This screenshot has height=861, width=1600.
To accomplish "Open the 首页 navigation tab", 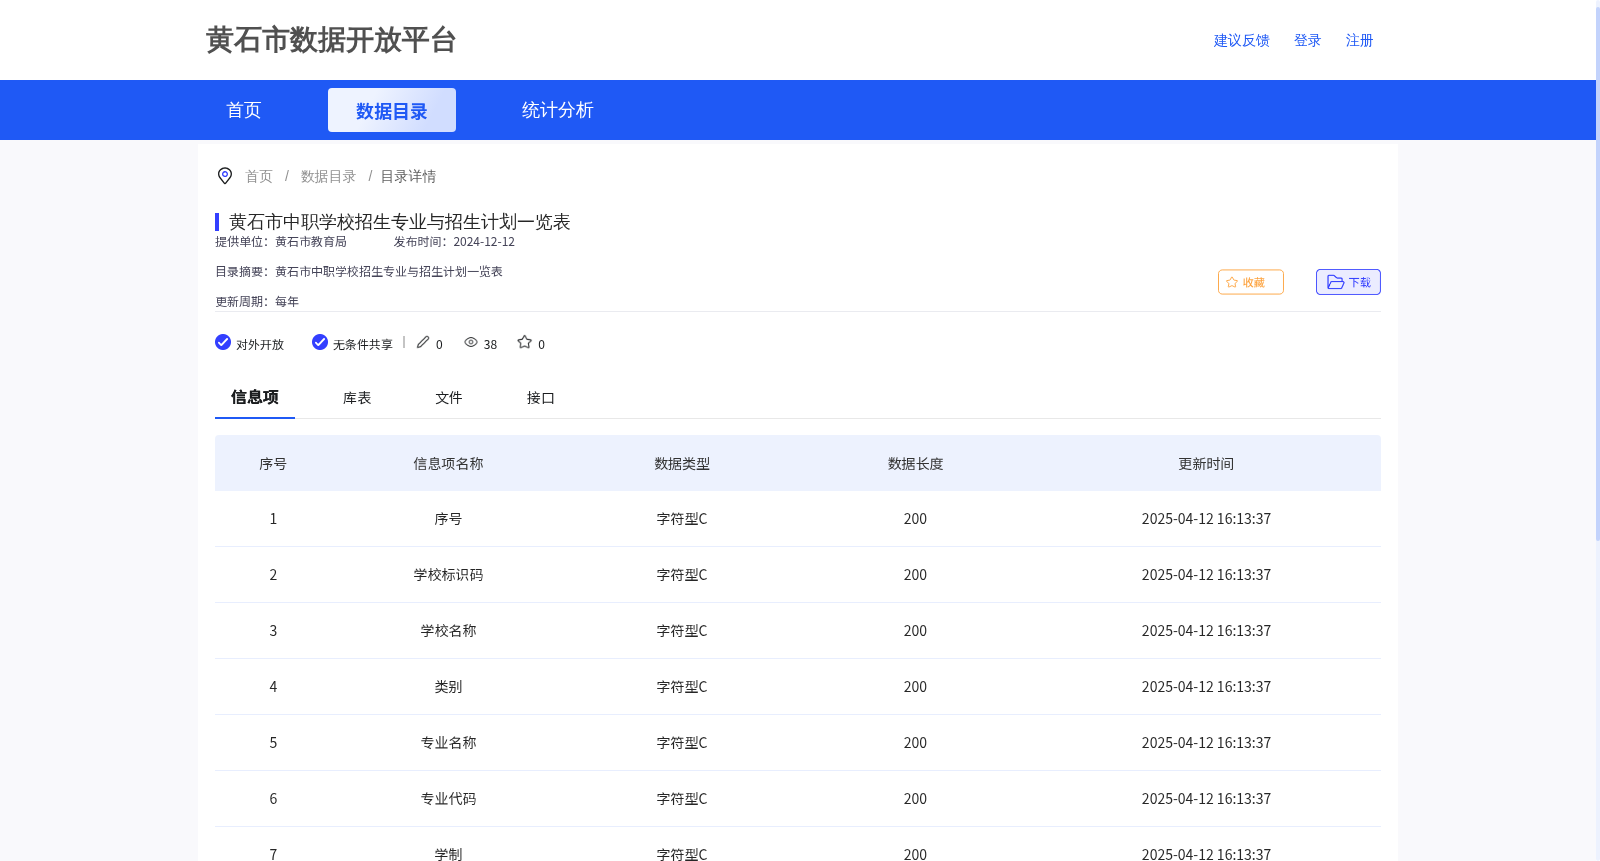I will coord(244,110).
